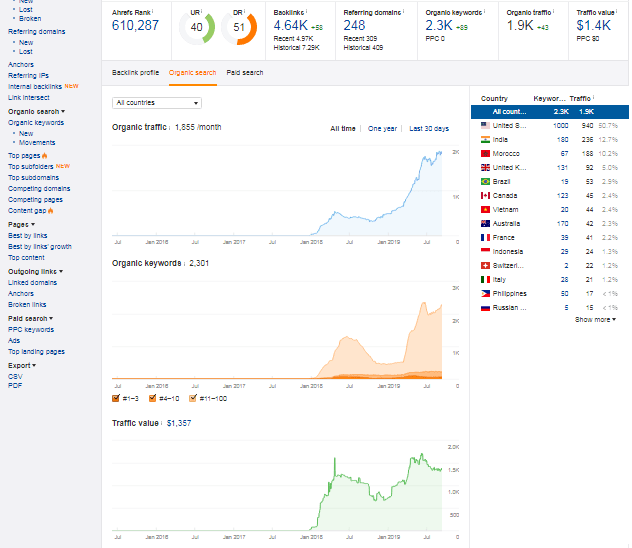Screen dimensions: 632x548
Task: Open Movements under Organic keywords
Action: (37, 143)
